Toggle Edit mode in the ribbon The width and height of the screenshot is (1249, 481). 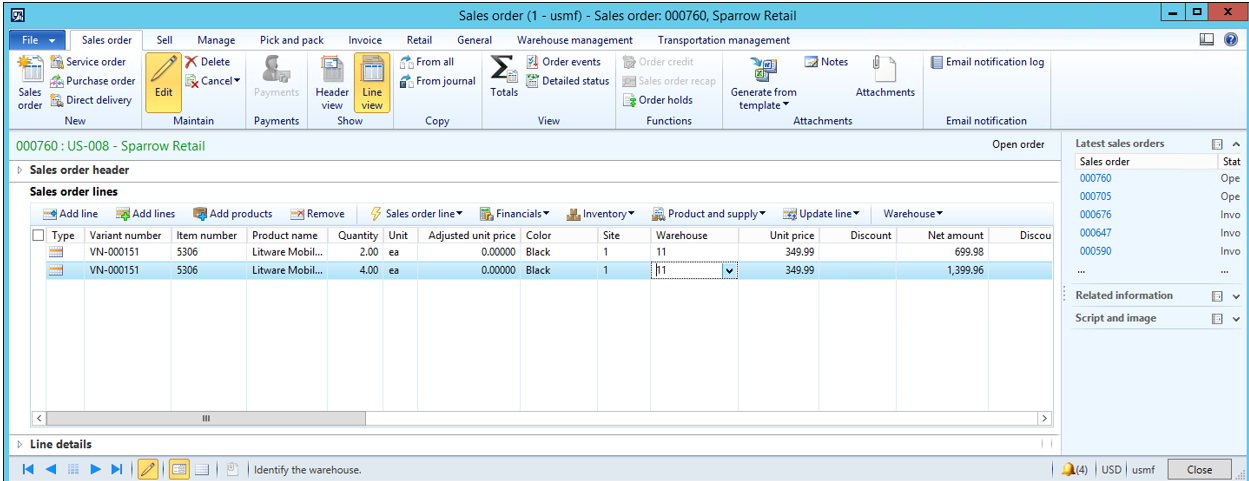click(163, 80)
